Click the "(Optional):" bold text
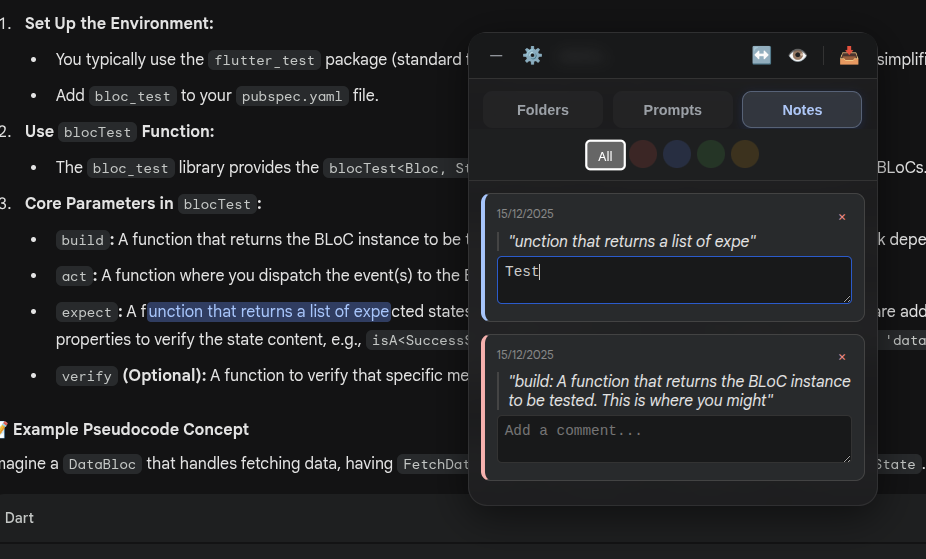 click(x=164, y=375)
